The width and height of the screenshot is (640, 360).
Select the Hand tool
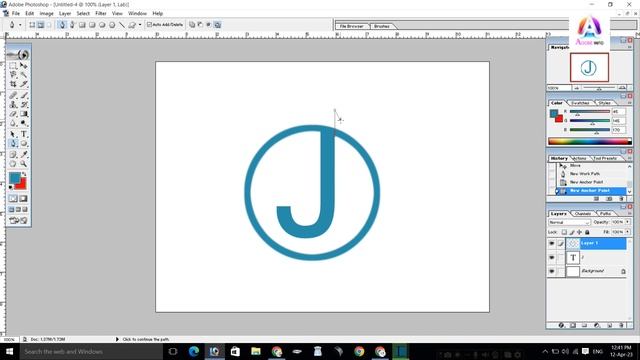[x=13, y=164]
